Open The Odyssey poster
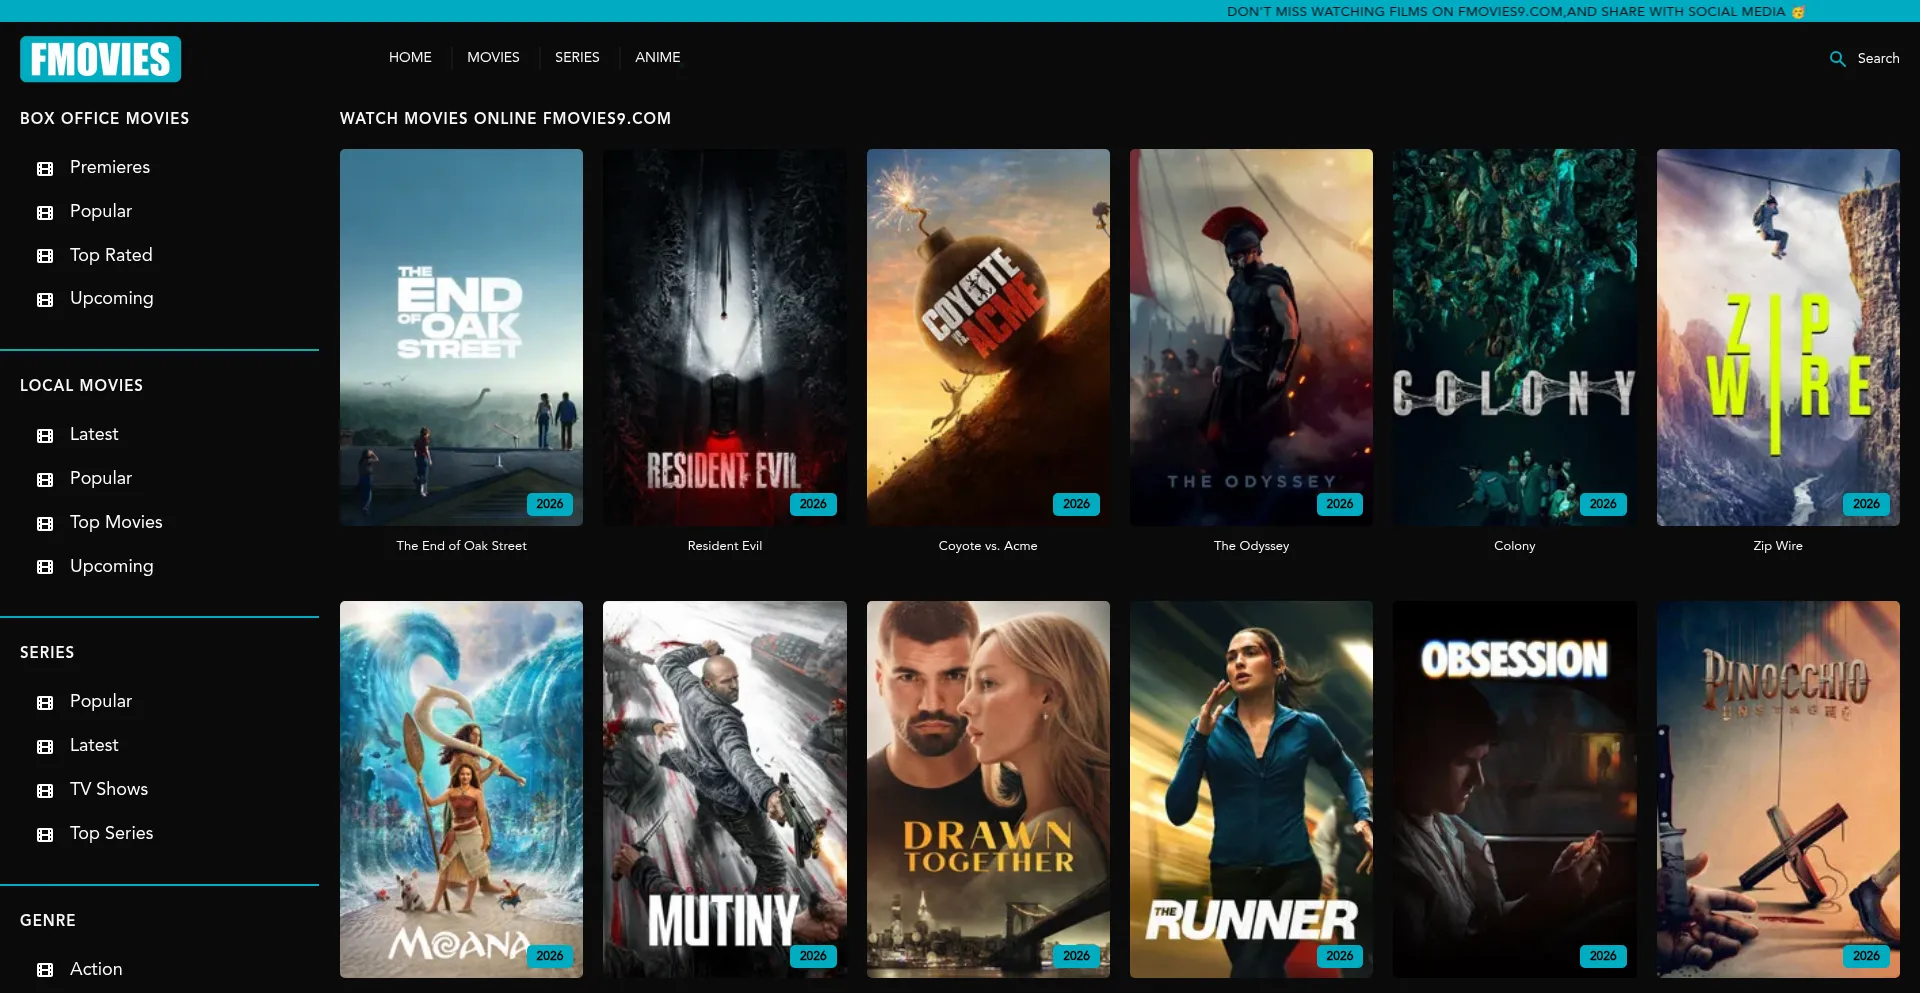Screen dimensions: 1920x993 click(1251, 337)
